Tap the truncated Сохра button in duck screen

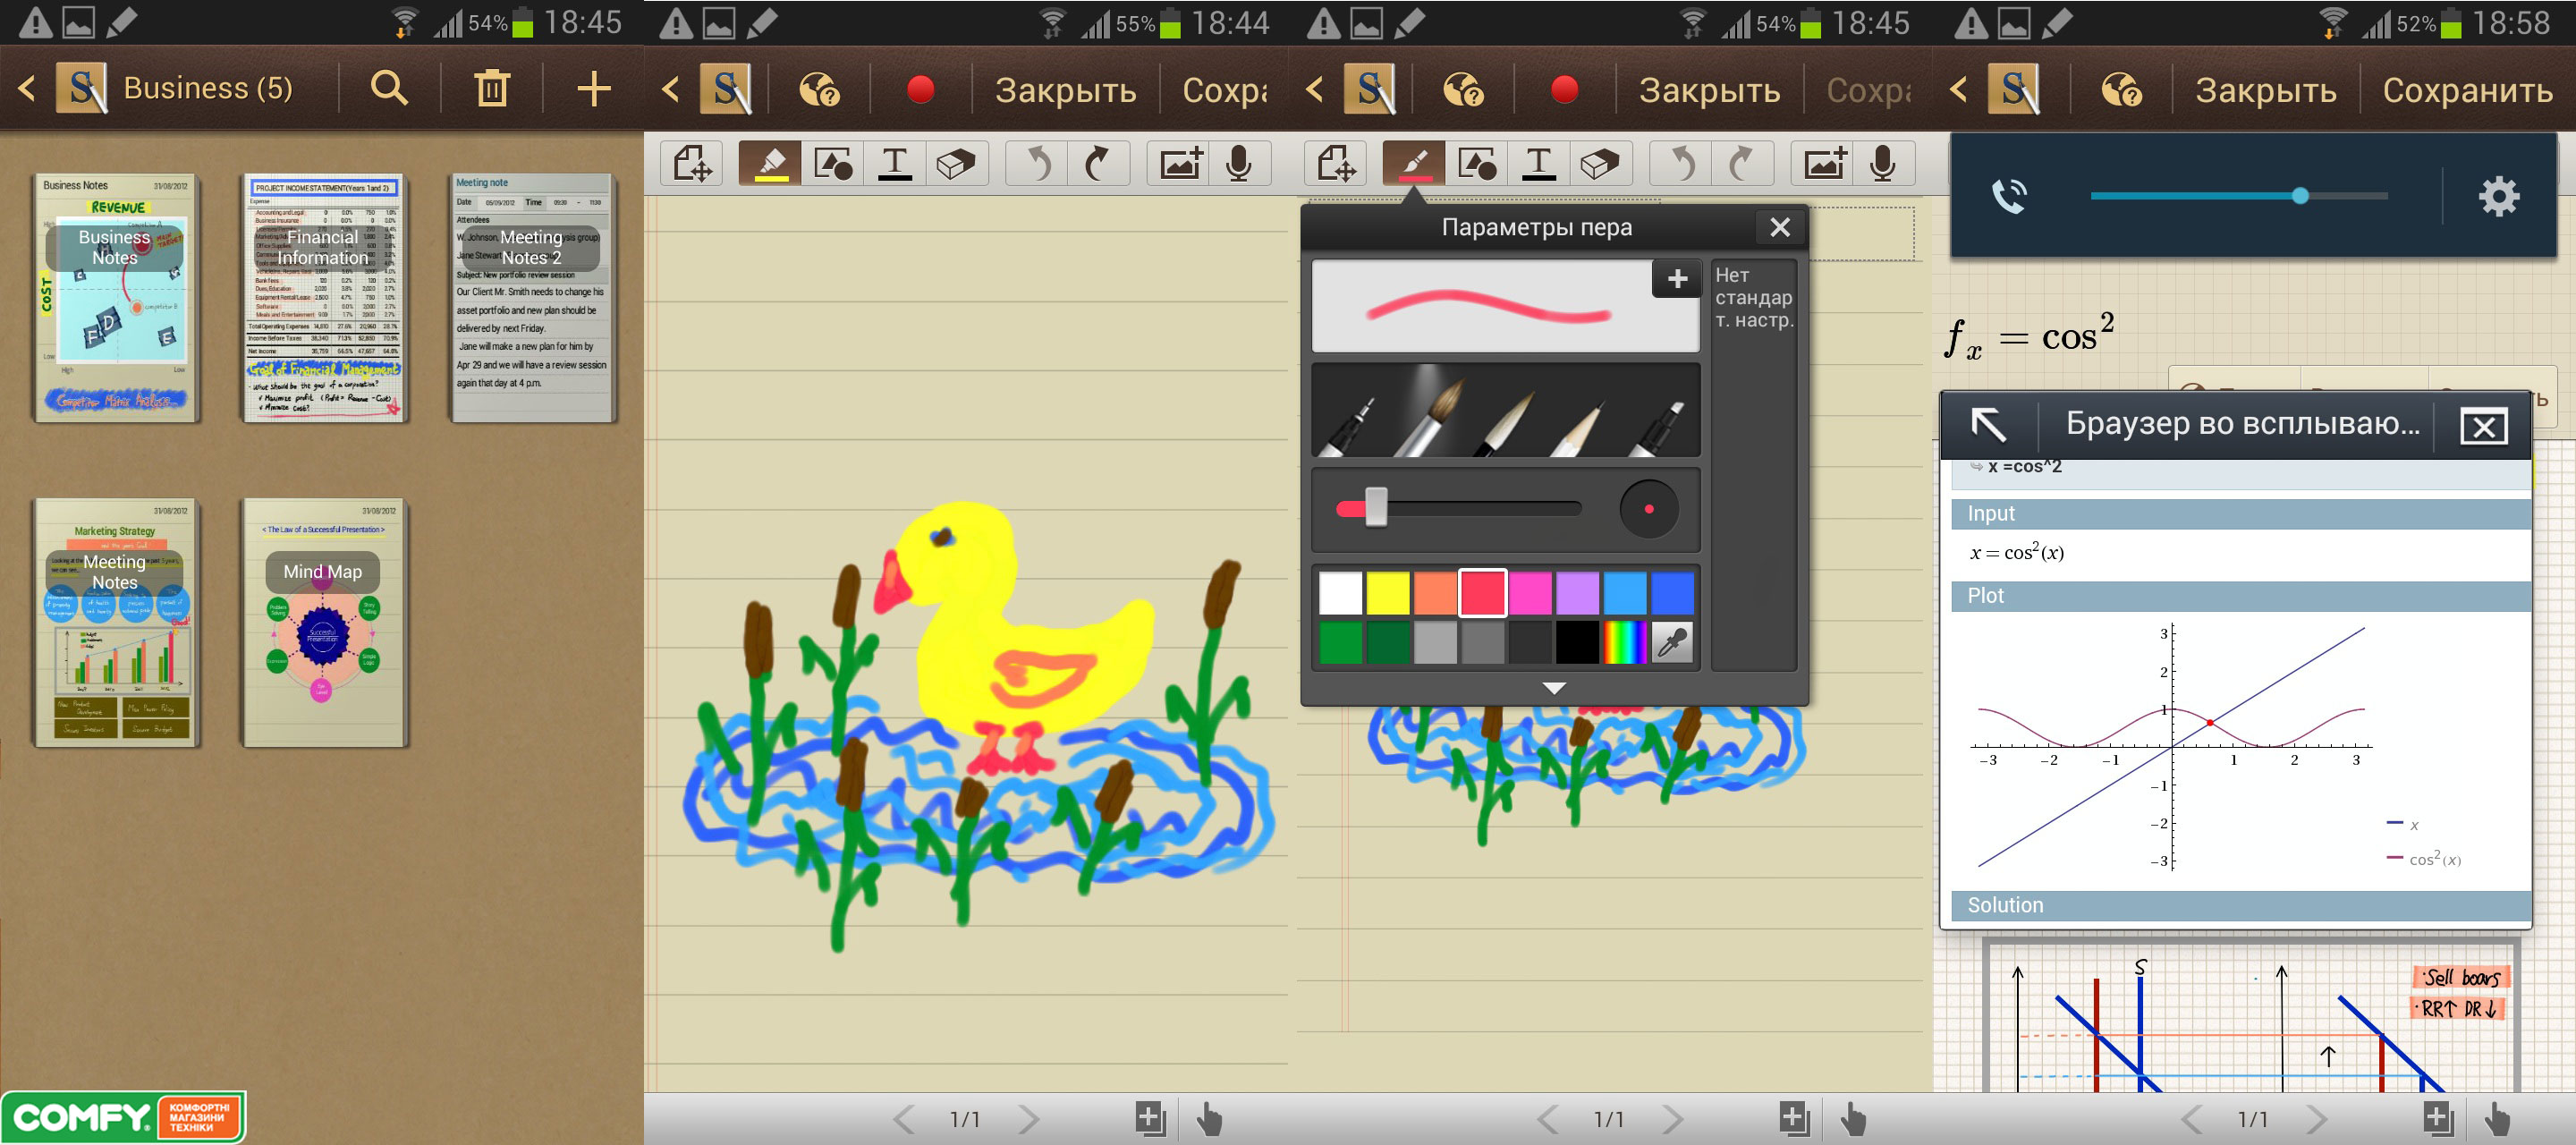click(x=1224, y=91)
